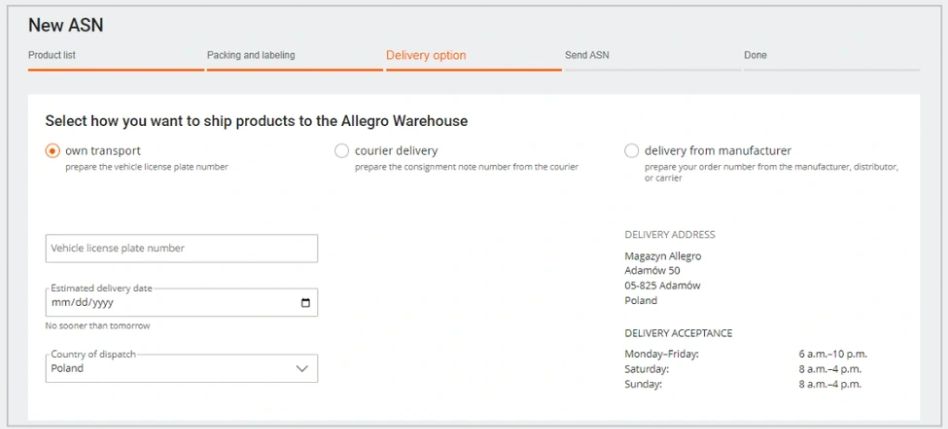Click the Vehicle license plate number field

tap(181, 248)
